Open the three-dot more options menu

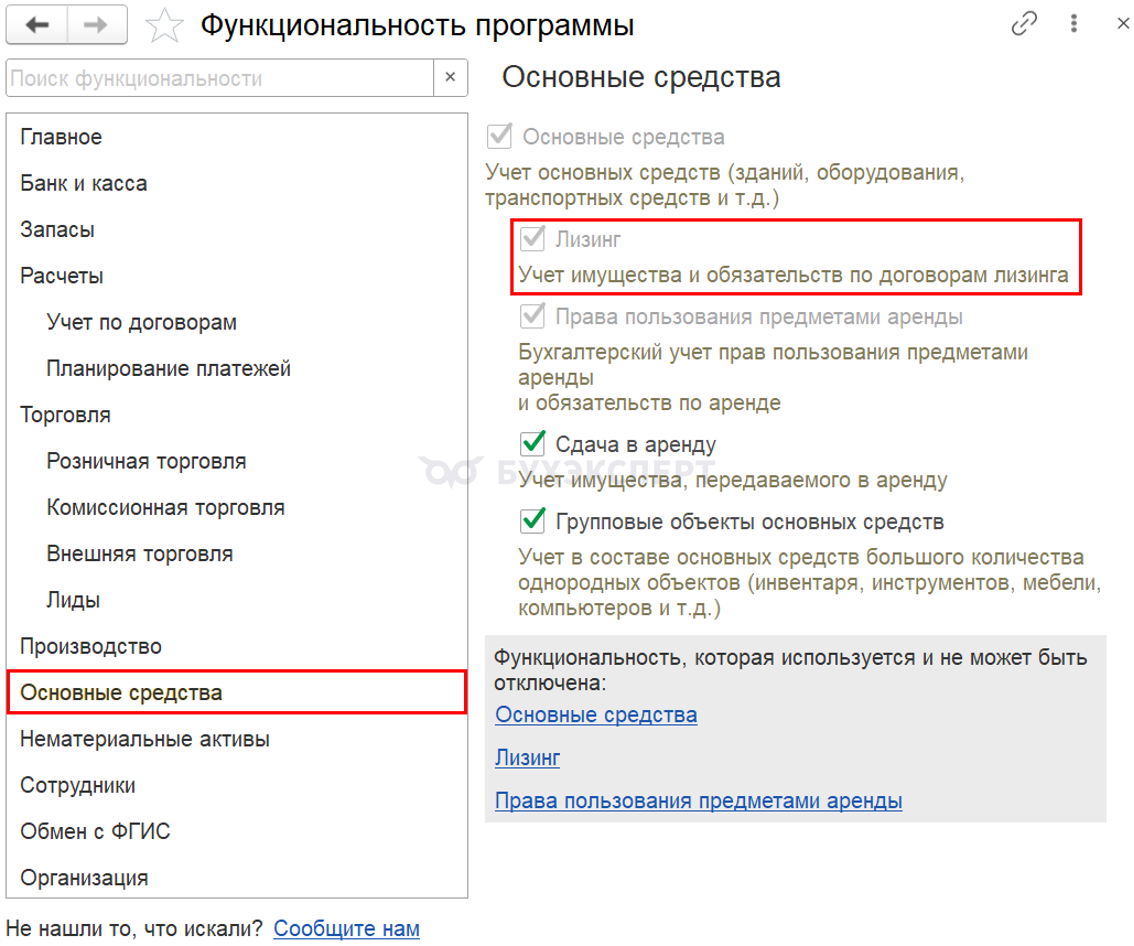click(1074, 24)
